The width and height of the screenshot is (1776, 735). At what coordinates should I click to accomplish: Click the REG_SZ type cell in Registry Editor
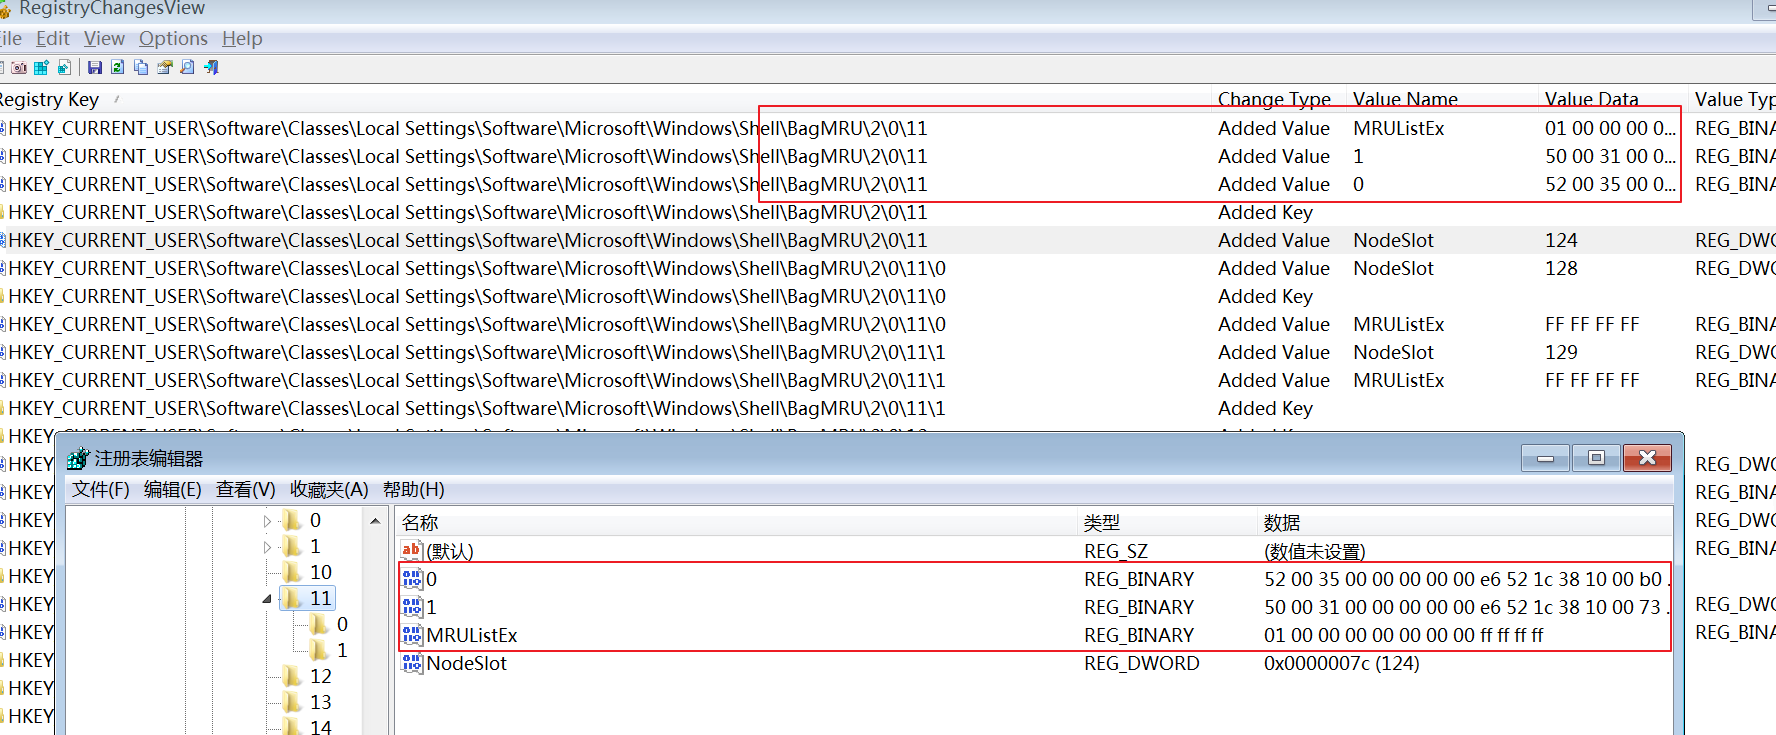[x=1116, y=551]
